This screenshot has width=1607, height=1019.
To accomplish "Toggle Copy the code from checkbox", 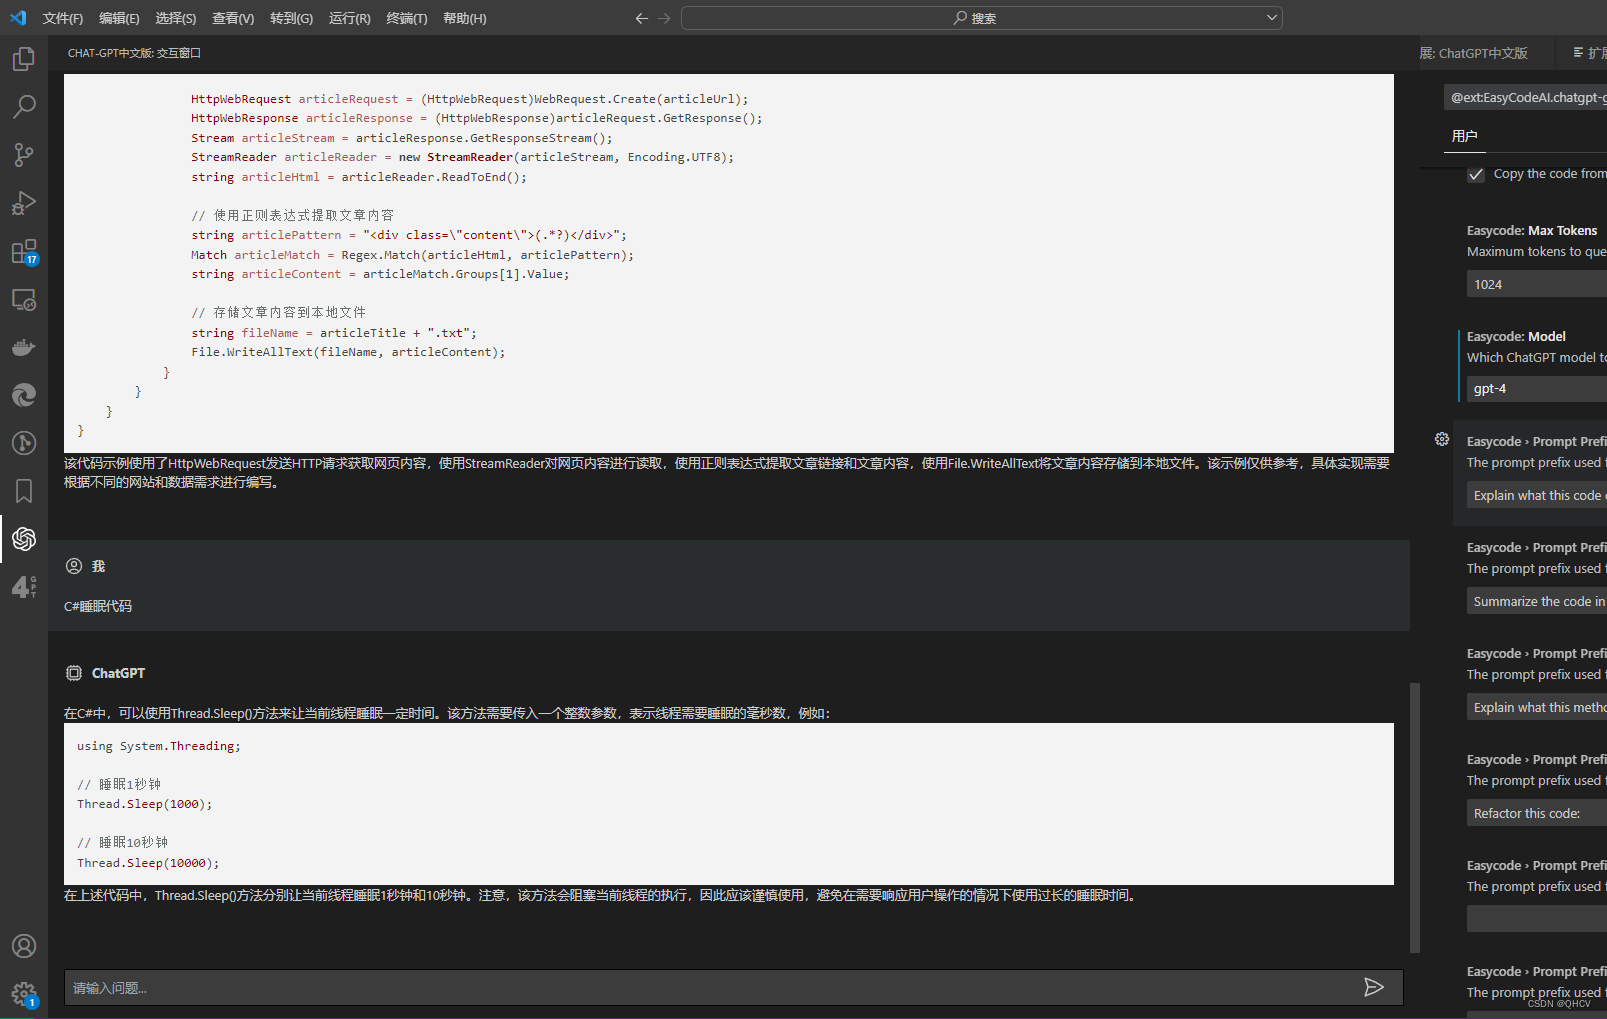I will click(1476, 174).
